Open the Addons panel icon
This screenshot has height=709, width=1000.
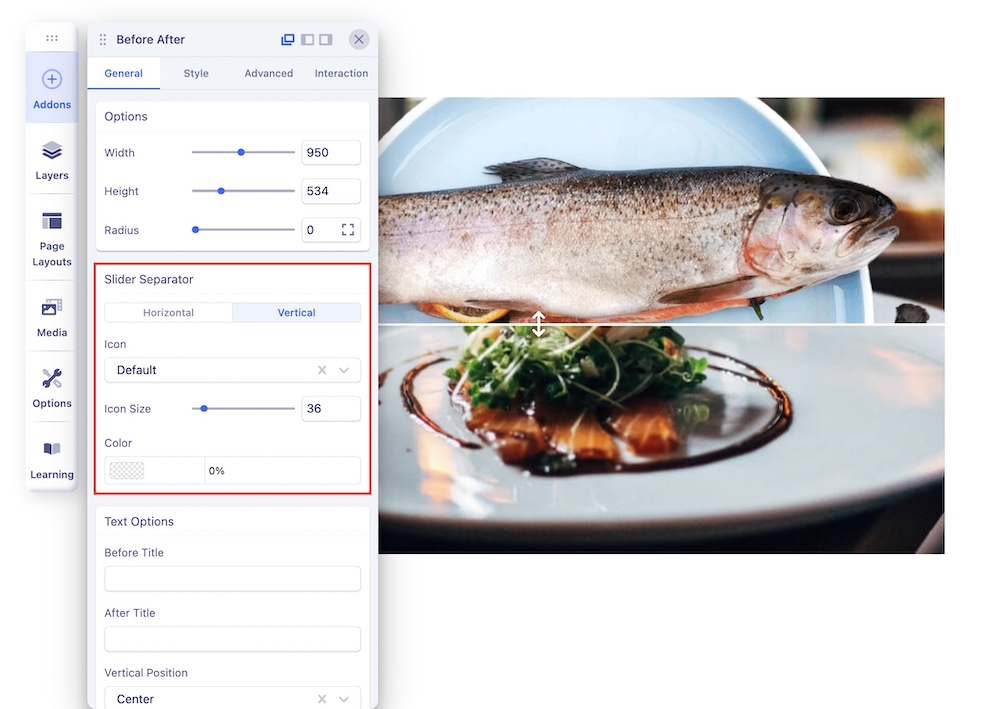tap(52, 88)
